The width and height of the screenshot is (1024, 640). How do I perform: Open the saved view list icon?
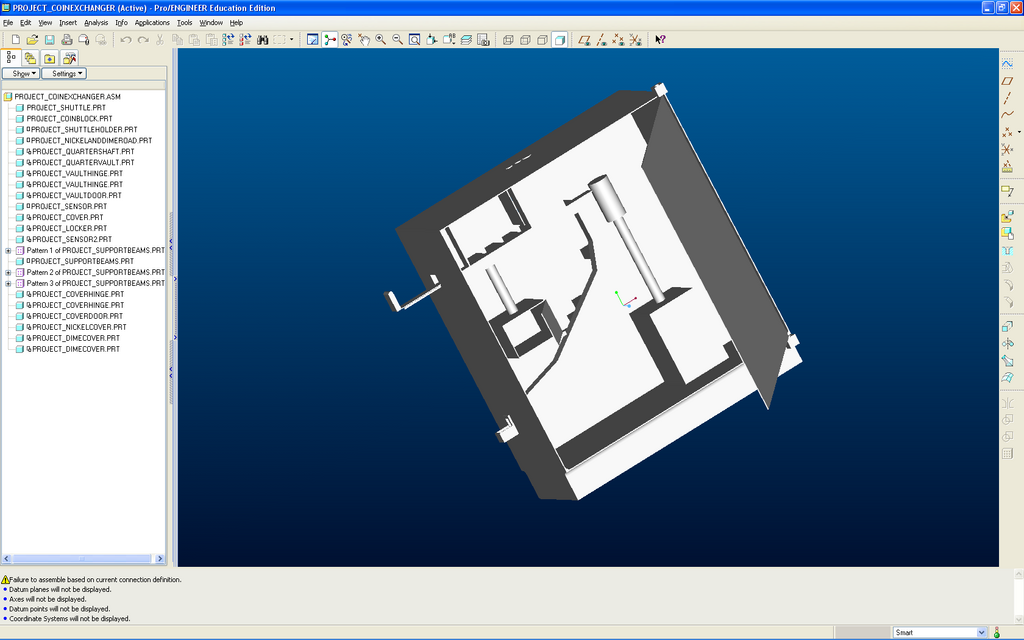449,40
